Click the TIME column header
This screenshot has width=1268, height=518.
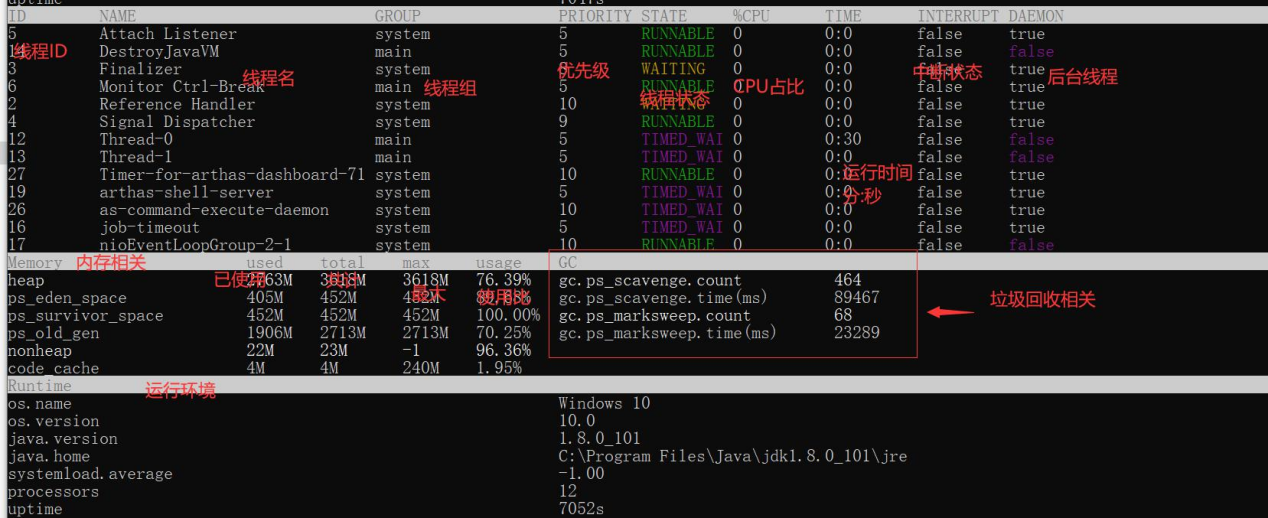tap(843, 16)
